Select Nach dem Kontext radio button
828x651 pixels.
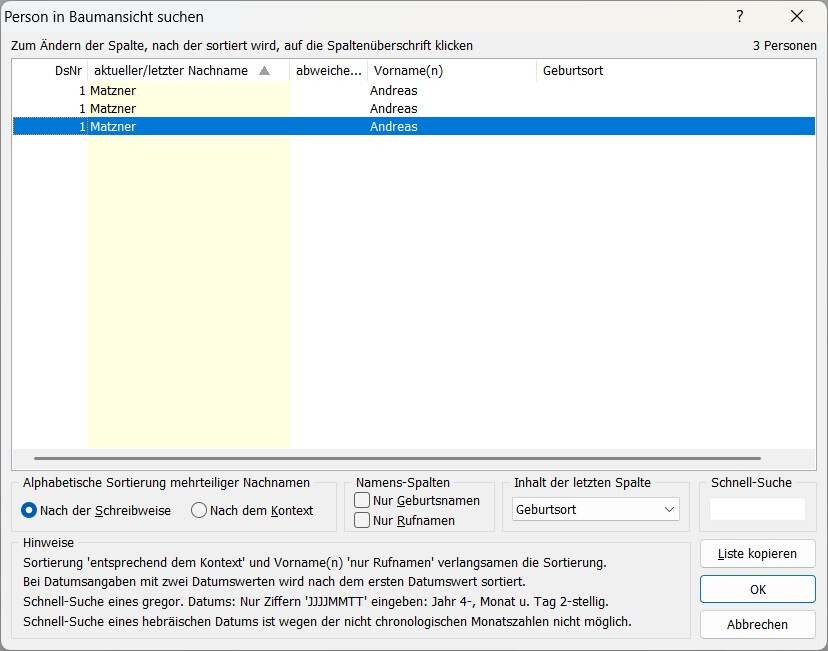[199, 511]
